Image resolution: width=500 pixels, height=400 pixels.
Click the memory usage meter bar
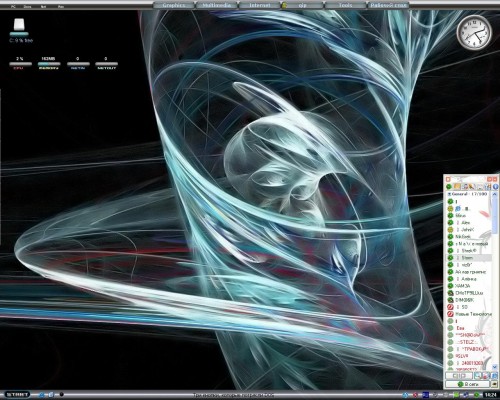pos(49,64)
